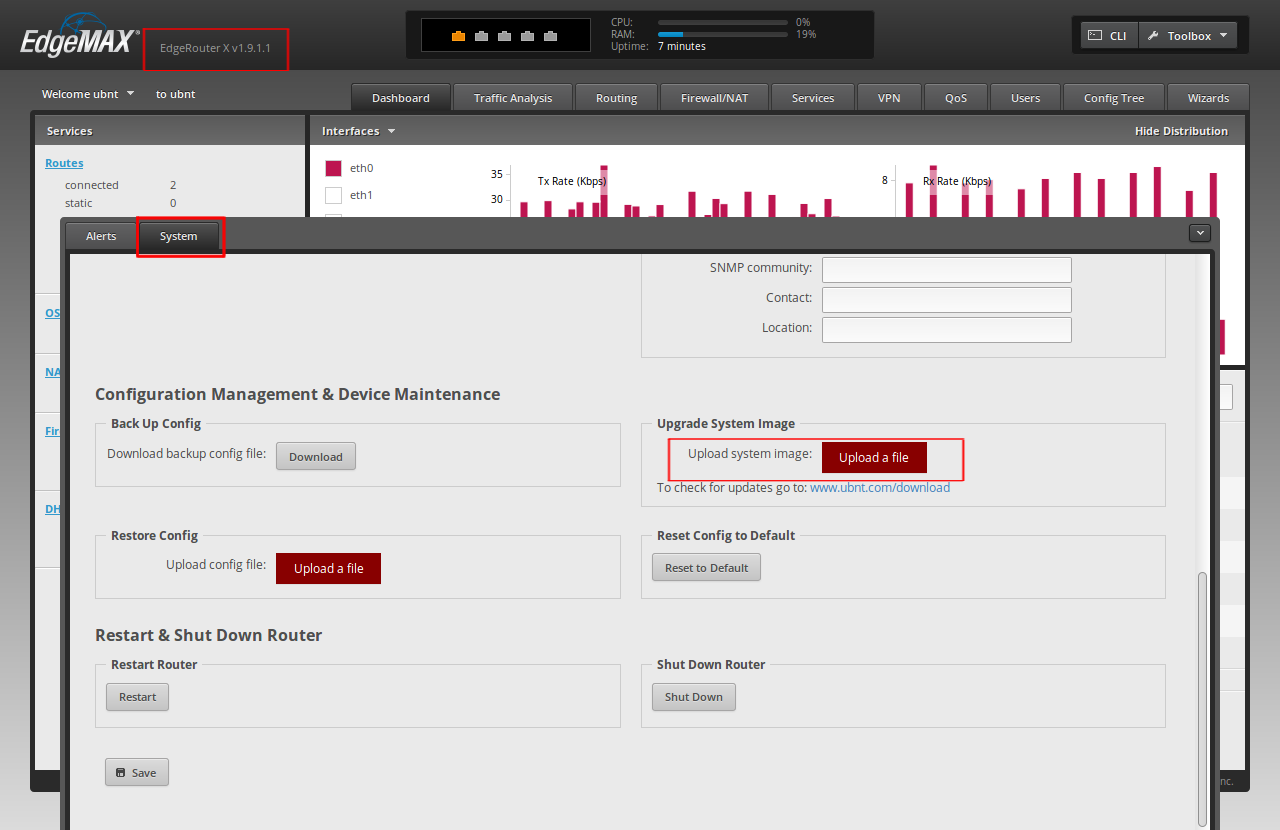Switch to the Dashboard tab
Viewport: 1280px width, 830px height.
400,97
